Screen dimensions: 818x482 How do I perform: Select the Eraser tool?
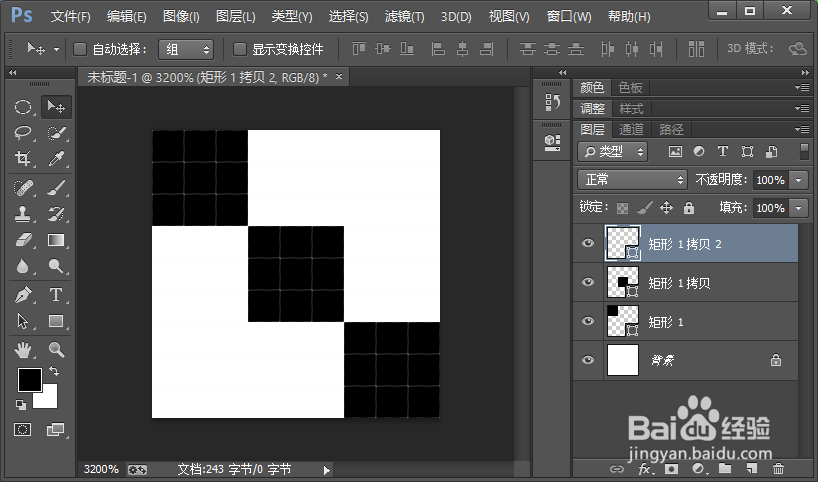click(x=23, y=239)
